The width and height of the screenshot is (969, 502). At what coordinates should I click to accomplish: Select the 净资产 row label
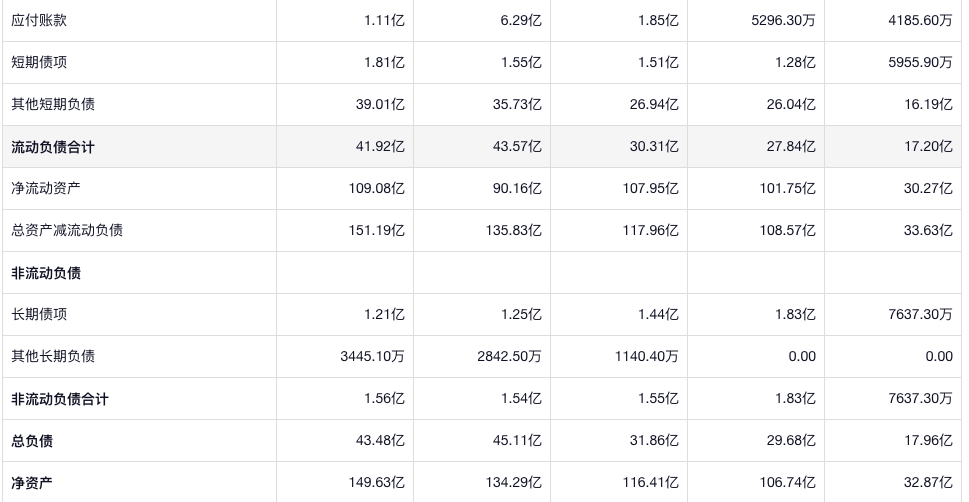(32, 483)
